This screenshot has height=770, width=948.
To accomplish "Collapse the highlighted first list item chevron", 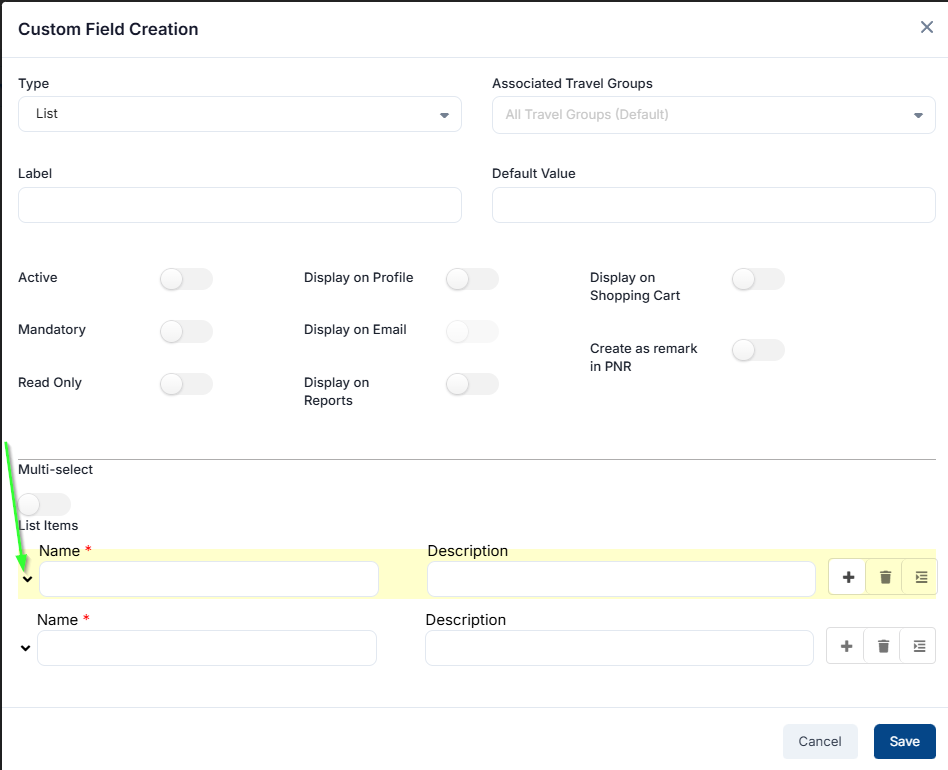I will 27,579.
